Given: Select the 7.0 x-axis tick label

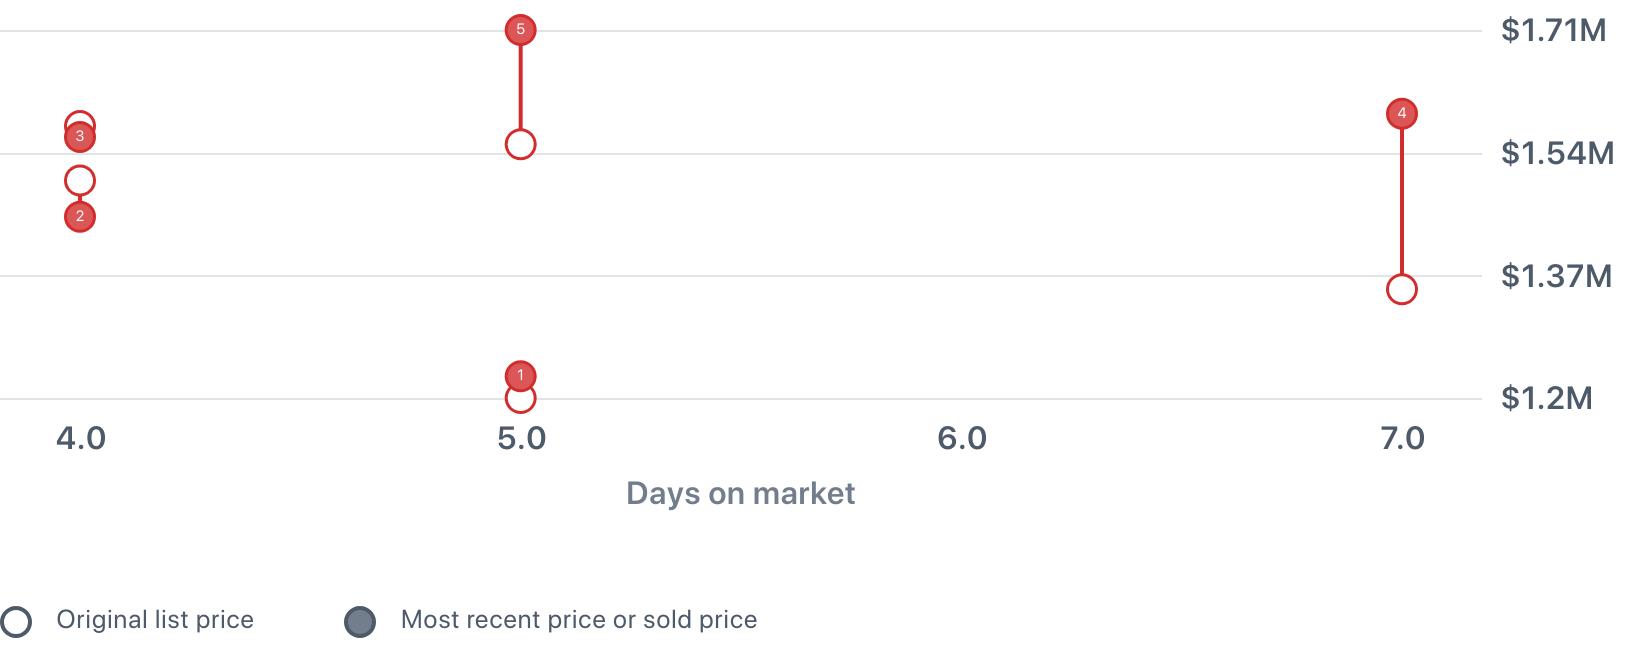Looking at the screenshot, I should tap(1402, 438).
